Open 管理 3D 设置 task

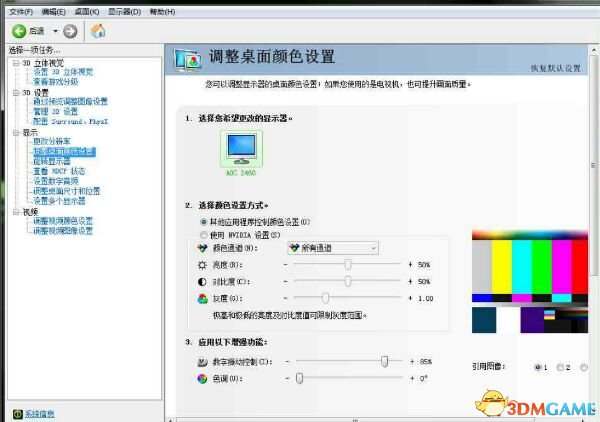point(55,111)
